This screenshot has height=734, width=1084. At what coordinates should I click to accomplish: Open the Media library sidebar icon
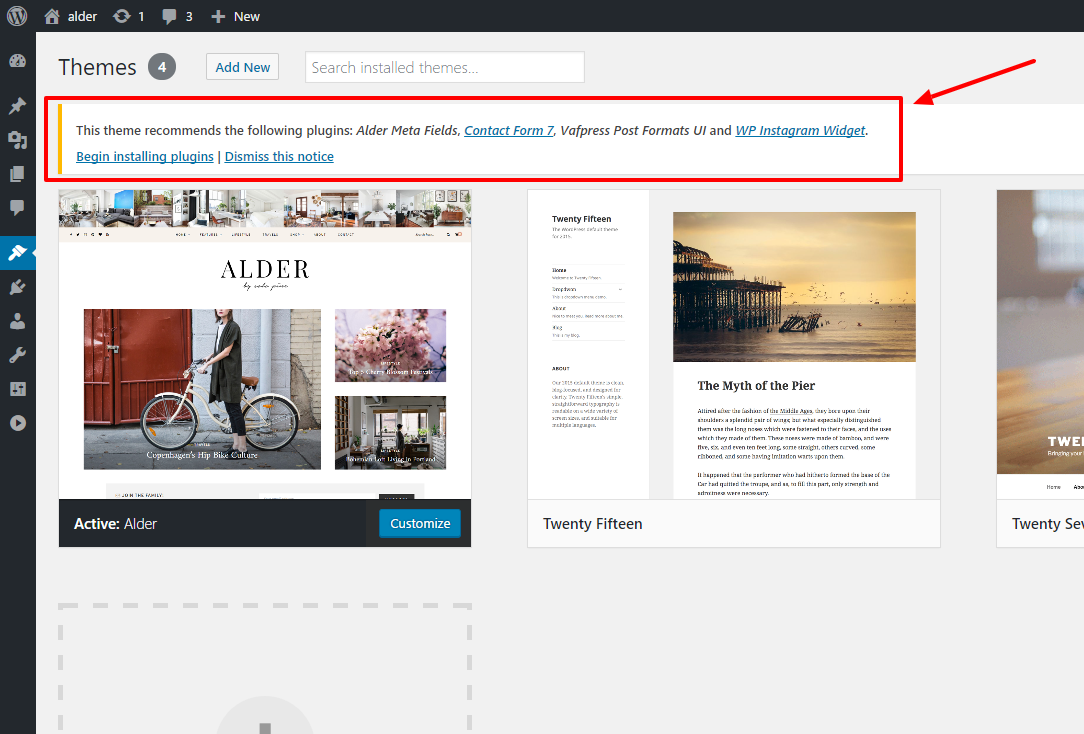pyautogui.click(x=18, y=140)
